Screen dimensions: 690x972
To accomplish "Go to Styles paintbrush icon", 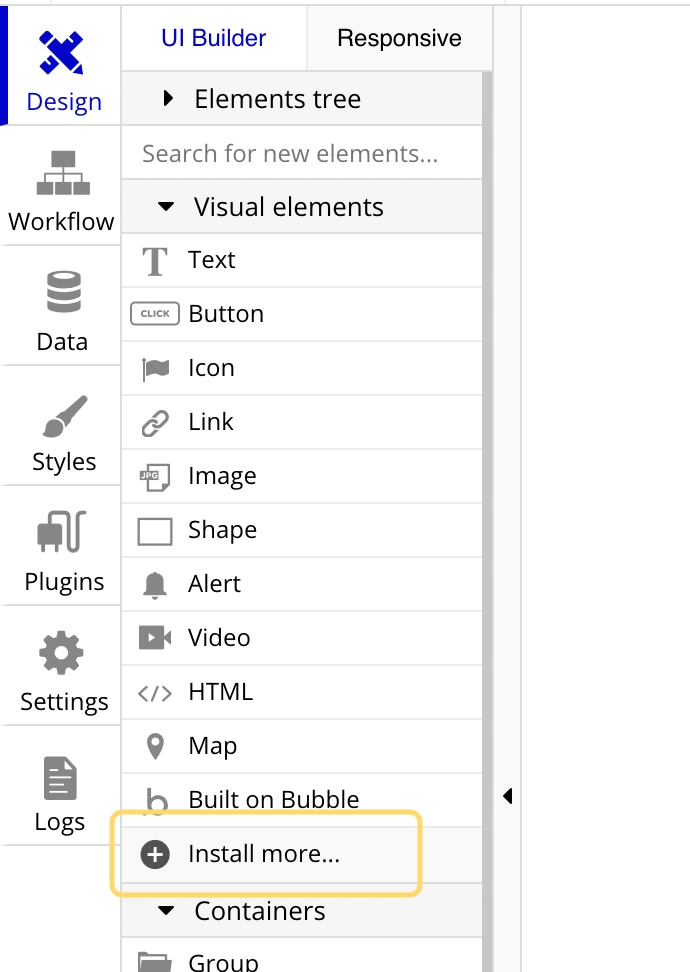I will click(64, 416).
